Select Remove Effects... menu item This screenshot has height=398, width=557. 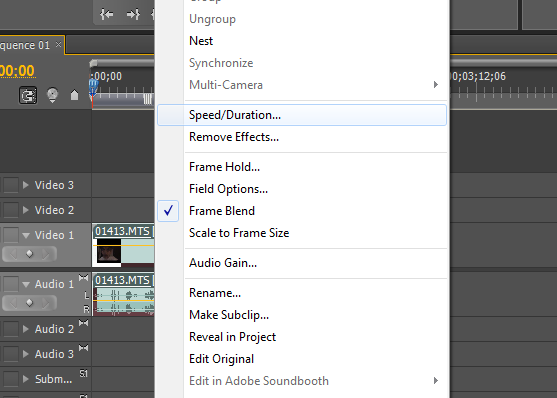pos(302,137)
